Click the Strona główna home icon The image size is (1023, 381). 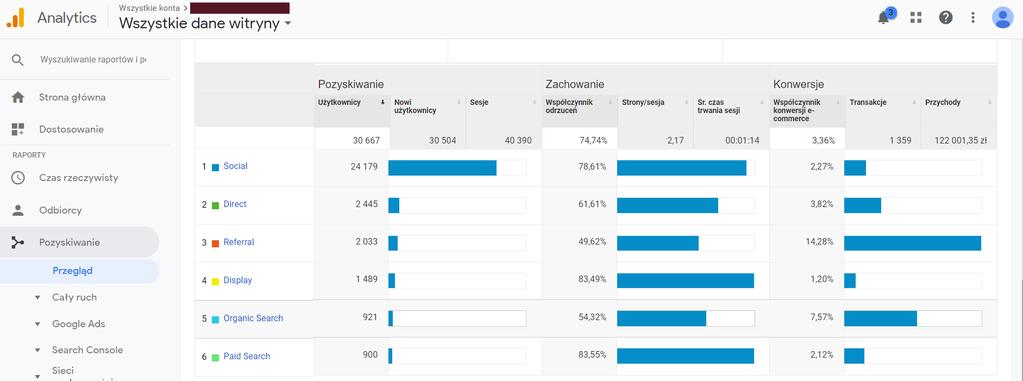18,97
